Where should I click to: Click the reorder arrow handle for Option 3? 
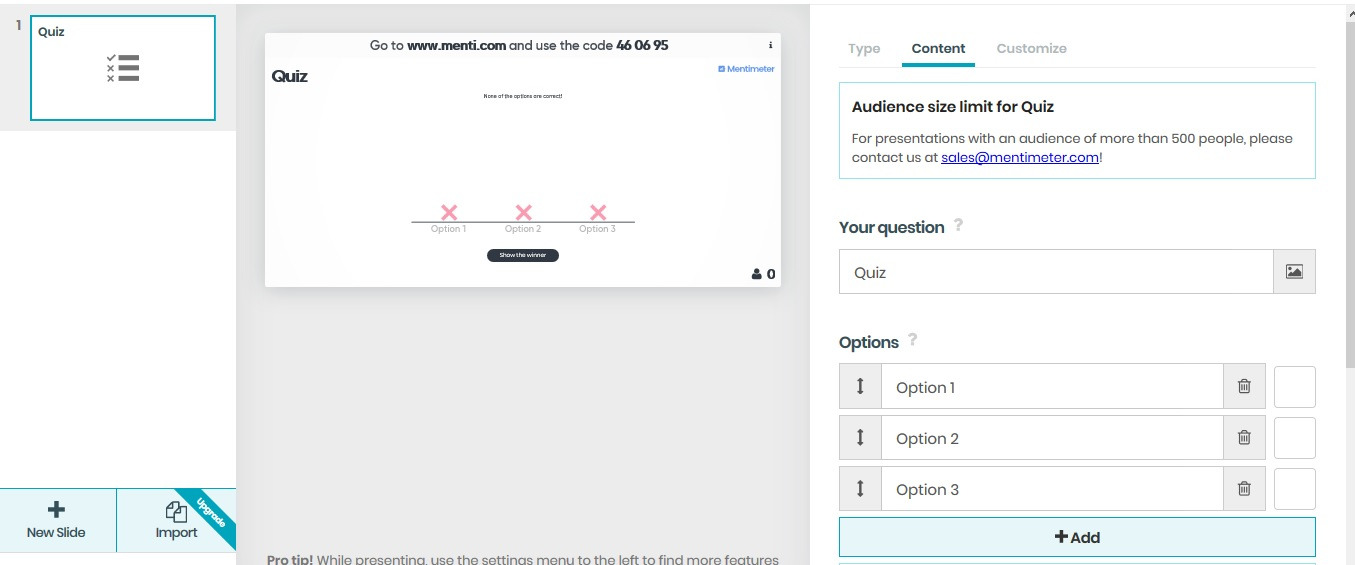coord(860,489)
